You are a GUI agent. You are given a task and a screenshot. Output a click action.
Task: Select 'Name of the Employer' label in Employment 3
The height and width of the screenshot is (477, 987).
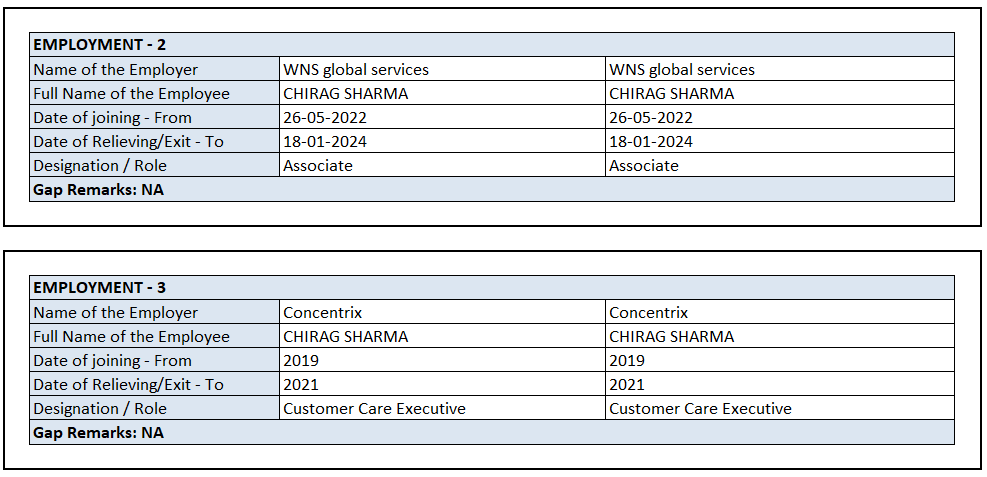pyautogui.click(x=116, y=313)
